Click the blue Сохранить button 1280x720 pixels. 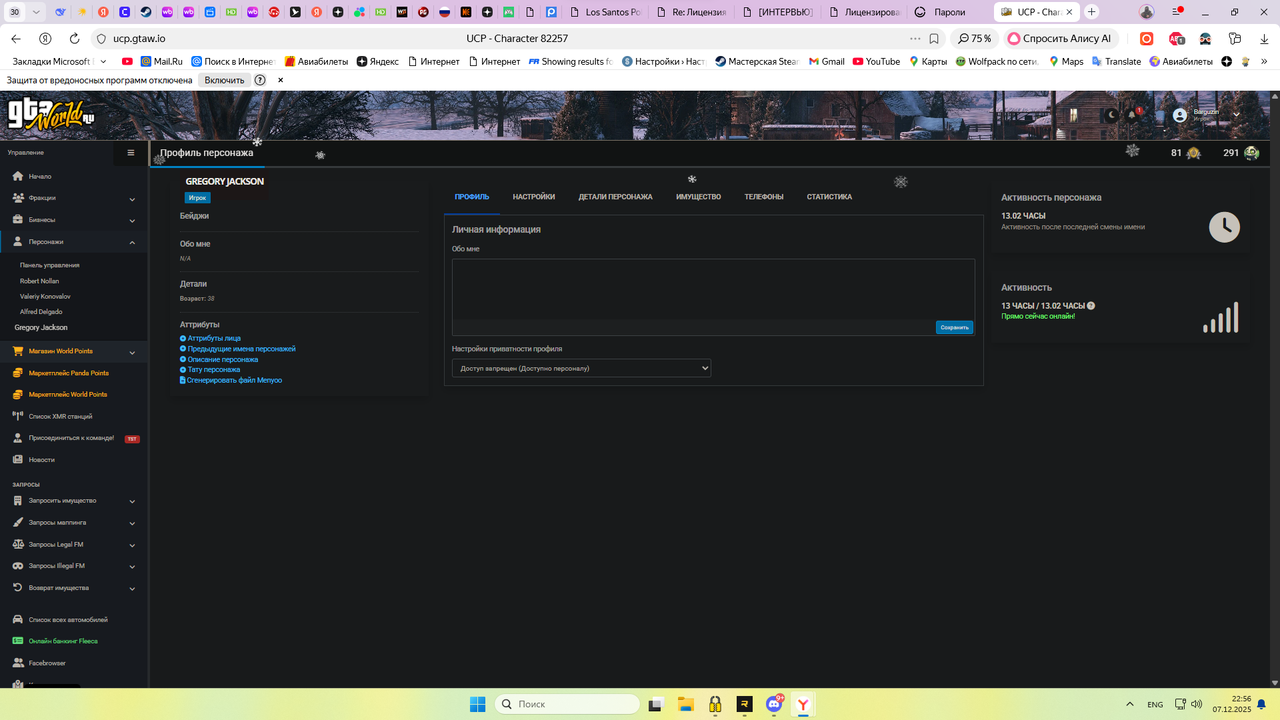click(954, 327)
